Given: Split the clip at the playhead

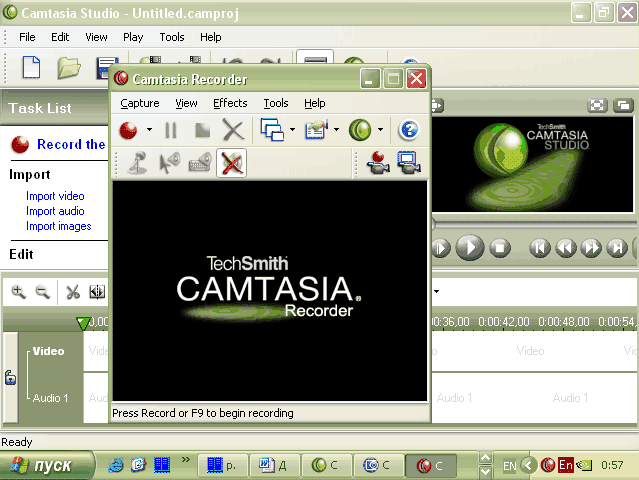Looking at the screenshot, I should pos(97,292).
